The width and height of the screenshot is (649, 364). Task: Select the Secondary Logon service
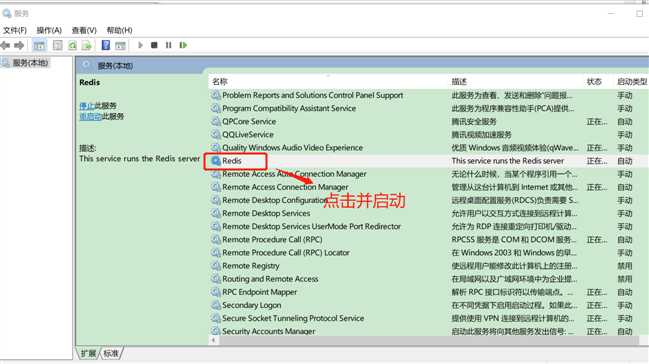[252, 305]
